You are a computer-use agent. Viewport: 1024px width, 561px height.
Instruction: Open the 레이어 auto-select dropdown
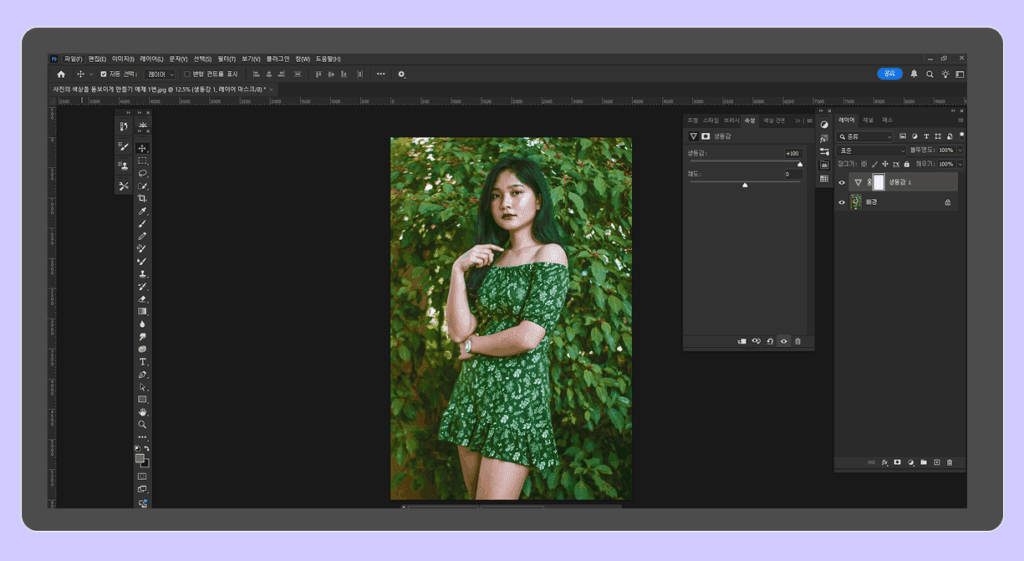pos(160,74)
